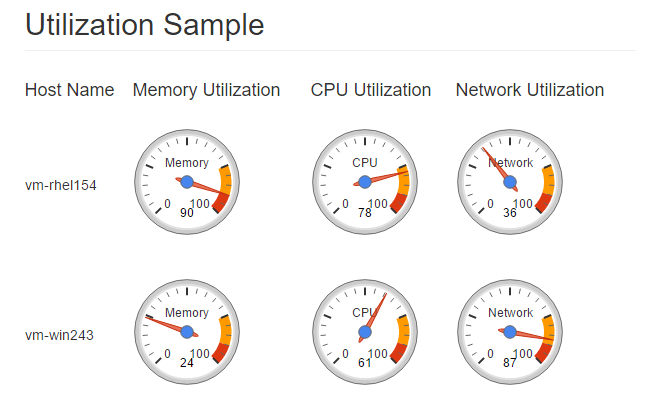Click the 24 reading on Memory gauge
650x404 pixels.
pos(186,363)
